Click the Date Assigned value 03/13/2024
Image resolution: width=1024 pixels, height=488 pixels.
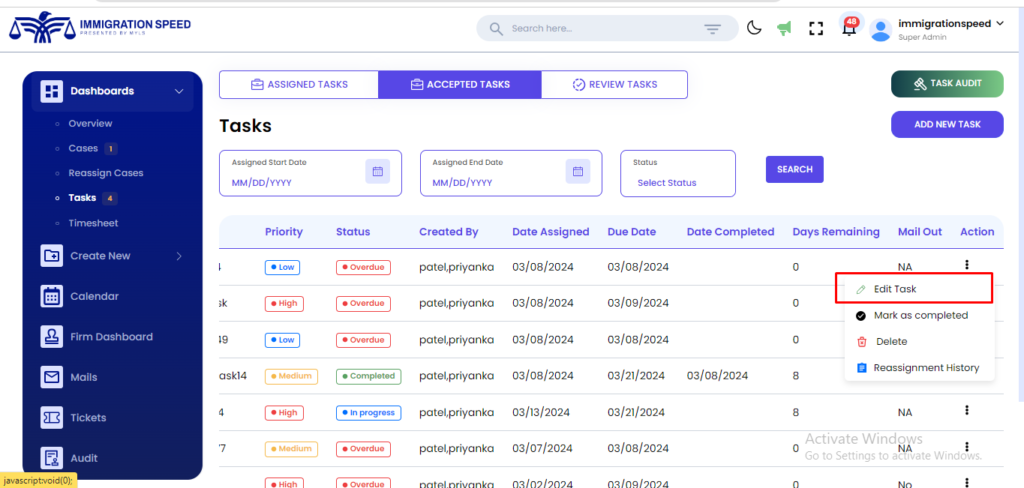coord(541,412)
